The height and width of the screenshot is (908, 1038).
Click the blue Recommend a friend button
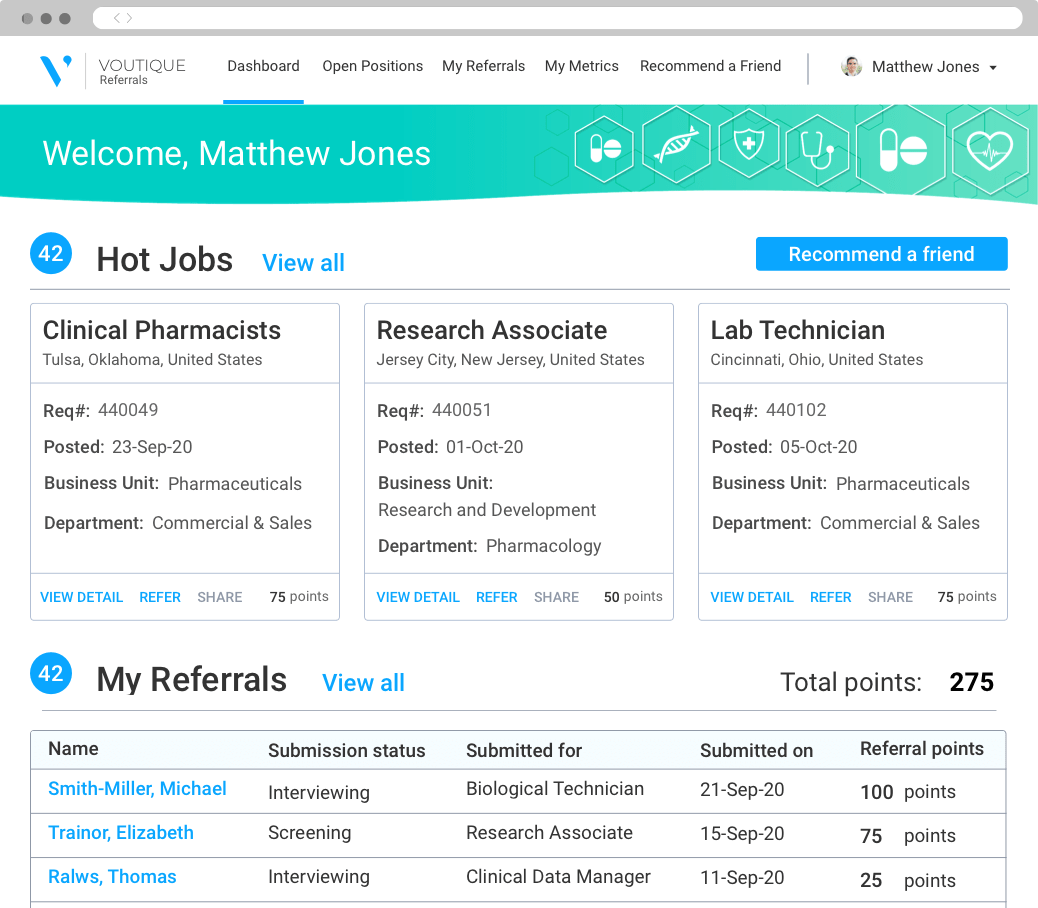882,254
